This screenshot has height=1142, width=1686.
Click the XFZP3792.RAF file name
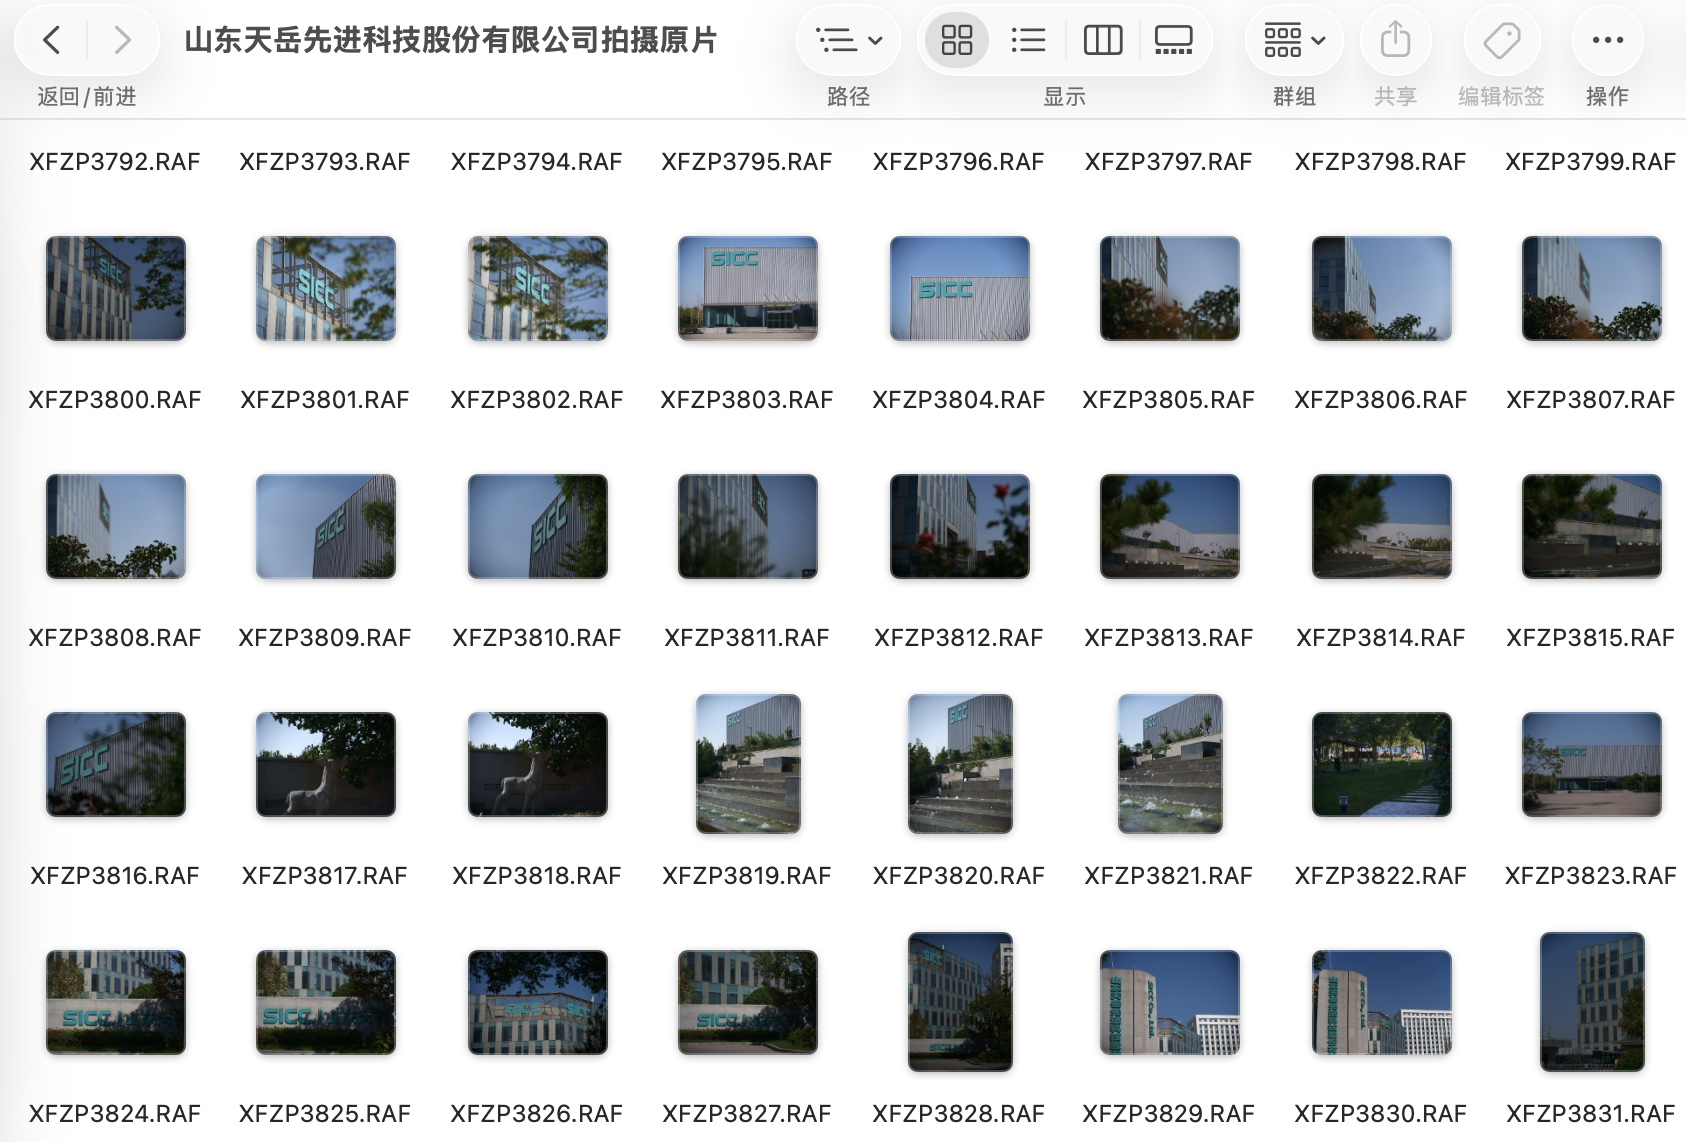[x=115, y=162]
